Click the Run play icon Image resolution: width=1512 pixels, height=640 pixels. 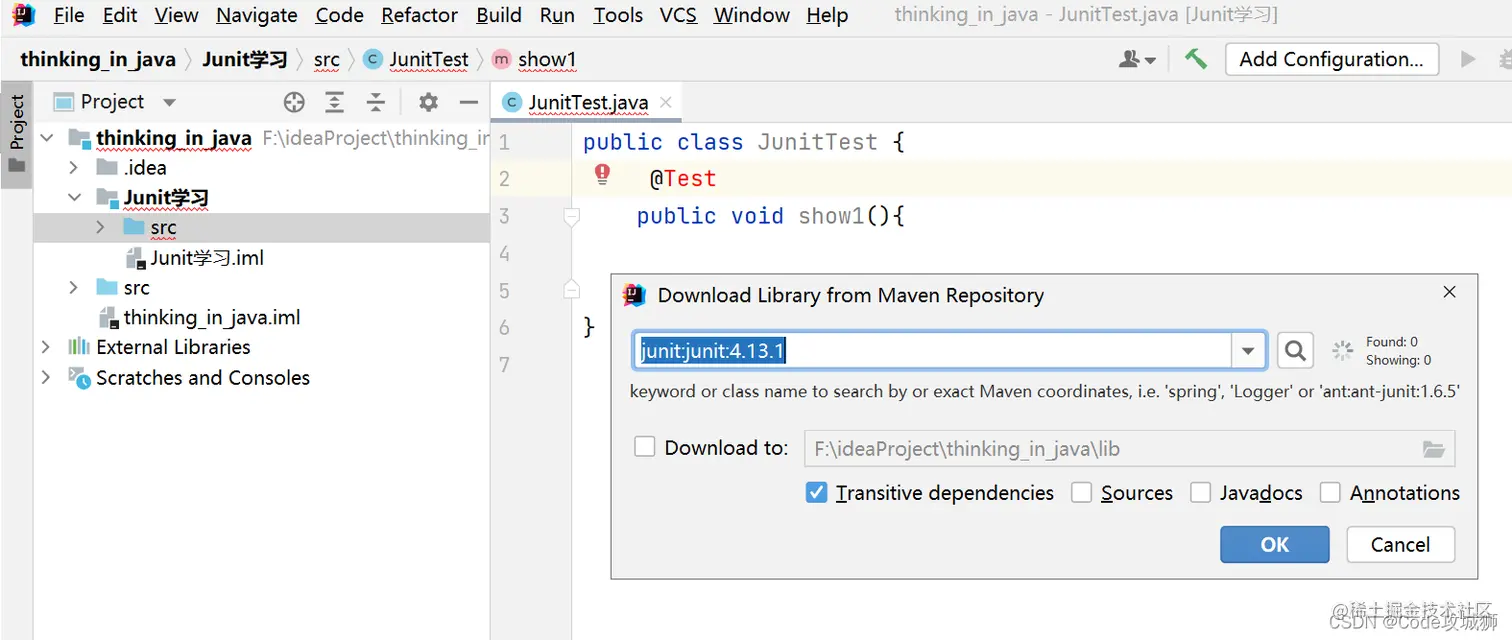point(1468,59)
